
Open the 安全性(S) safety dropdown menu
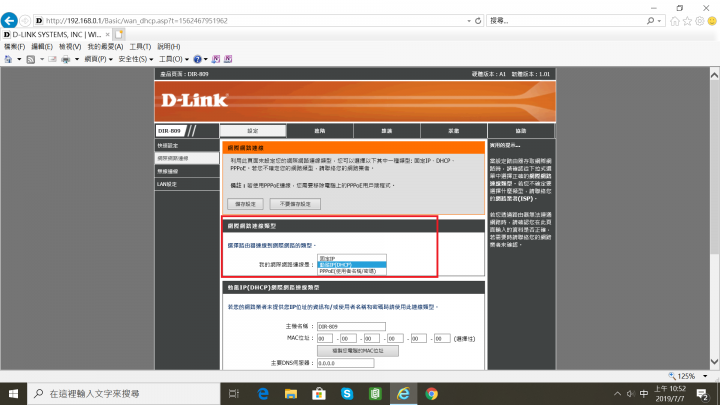pyautogui.click(x=135, y=59)
